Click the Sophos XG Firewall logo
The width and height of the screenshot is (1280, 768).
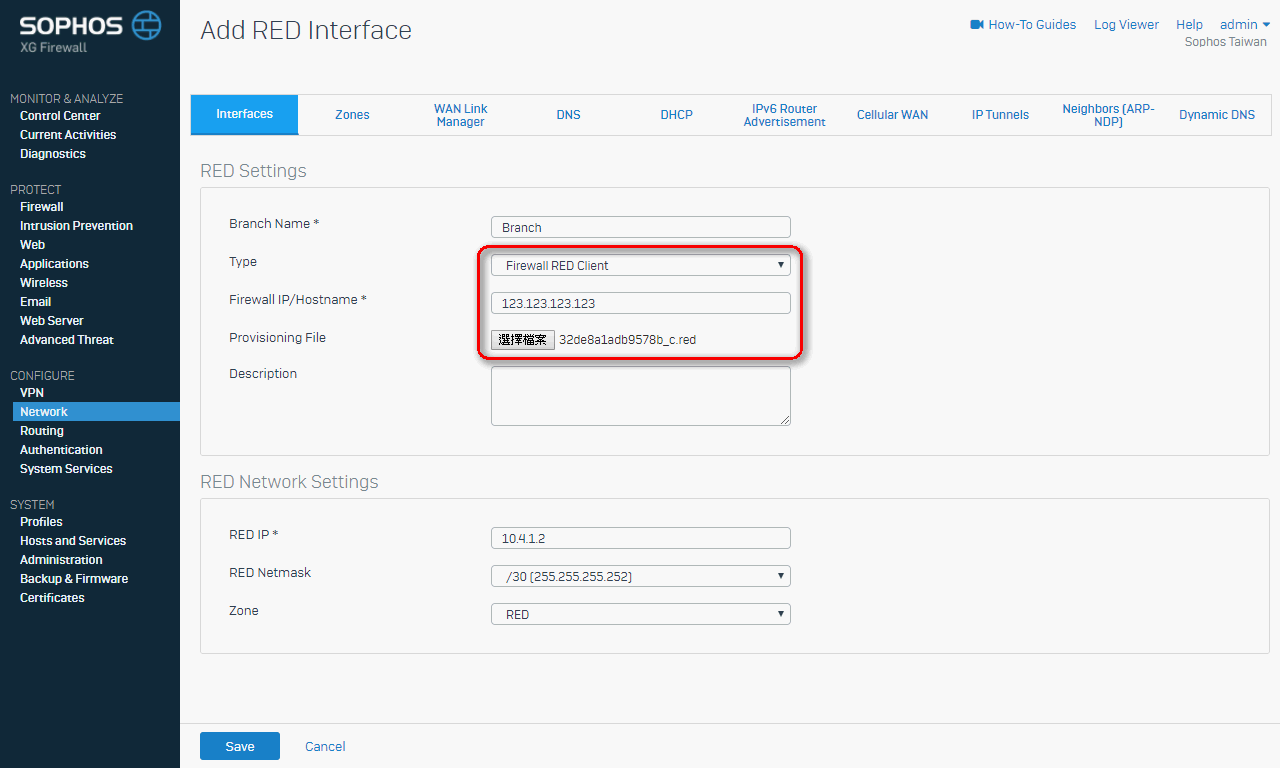90,33
